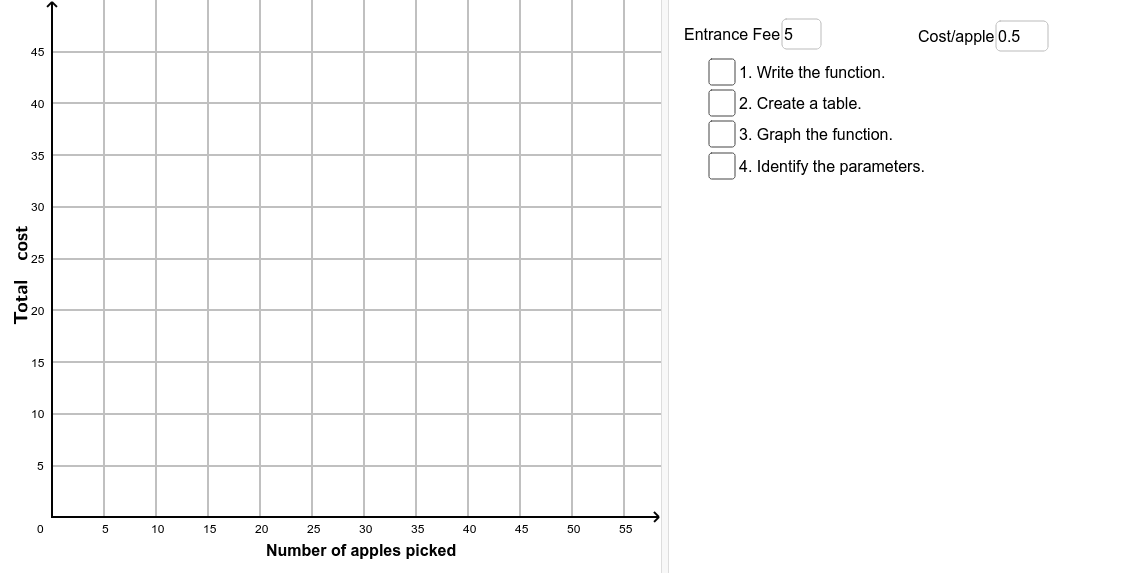Click the origin 0 label
Screen dimensions: 1141x575
[x=40, y=529]
